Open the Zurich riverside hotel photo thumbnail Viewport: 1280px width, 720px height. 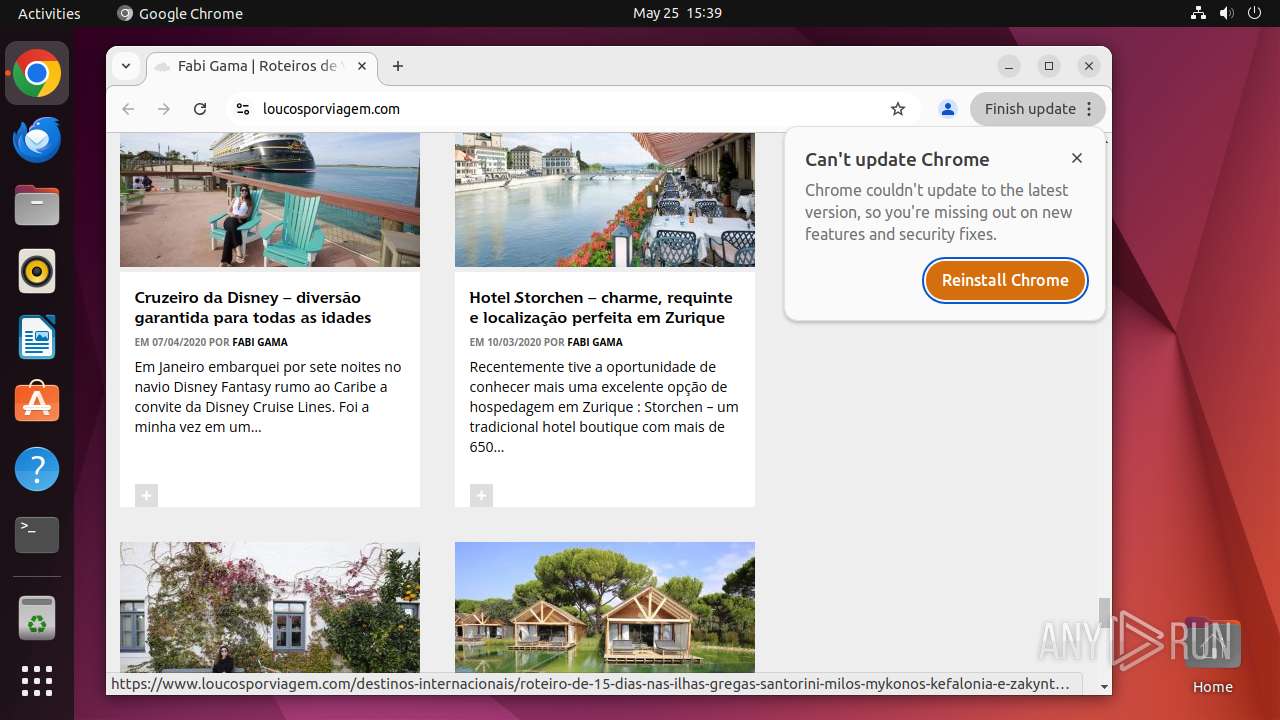[605, 199]
